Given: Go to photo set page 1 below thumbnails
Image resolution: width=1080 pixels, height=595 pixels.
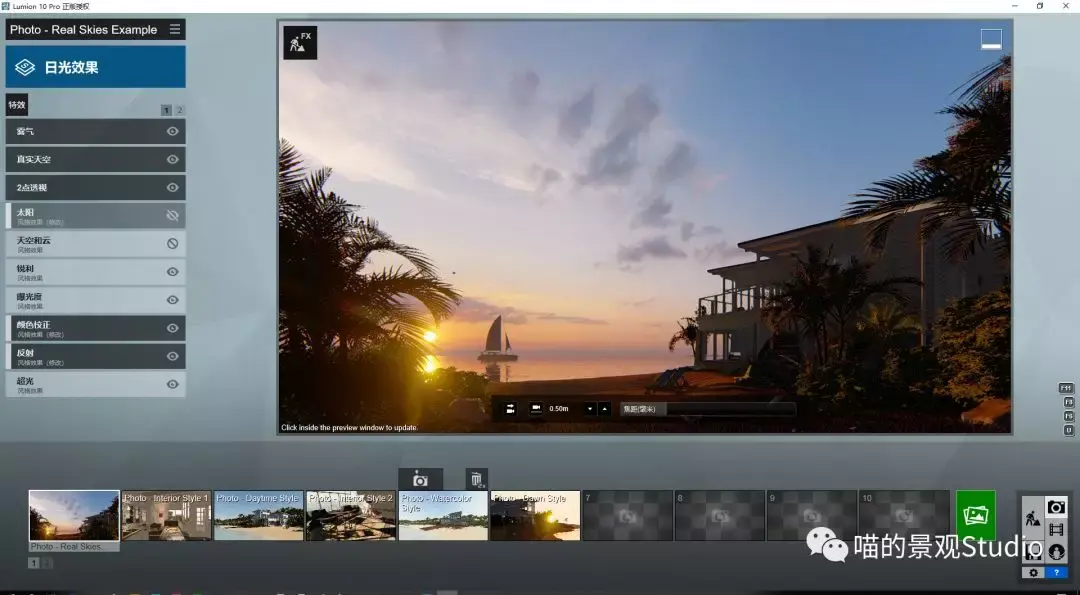Looking at the screenshot, I should coord(33,563).
